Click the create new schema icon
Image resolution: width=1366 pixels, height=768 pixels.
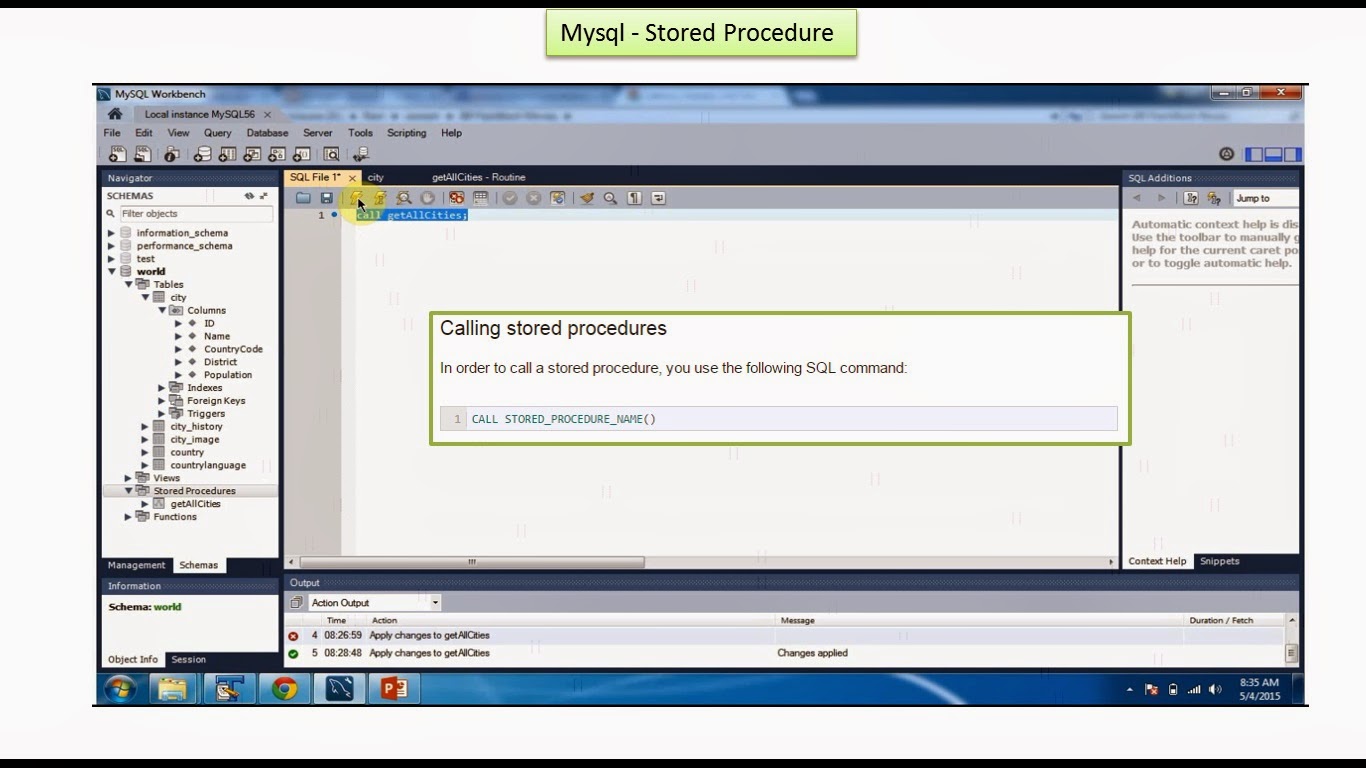203,154
